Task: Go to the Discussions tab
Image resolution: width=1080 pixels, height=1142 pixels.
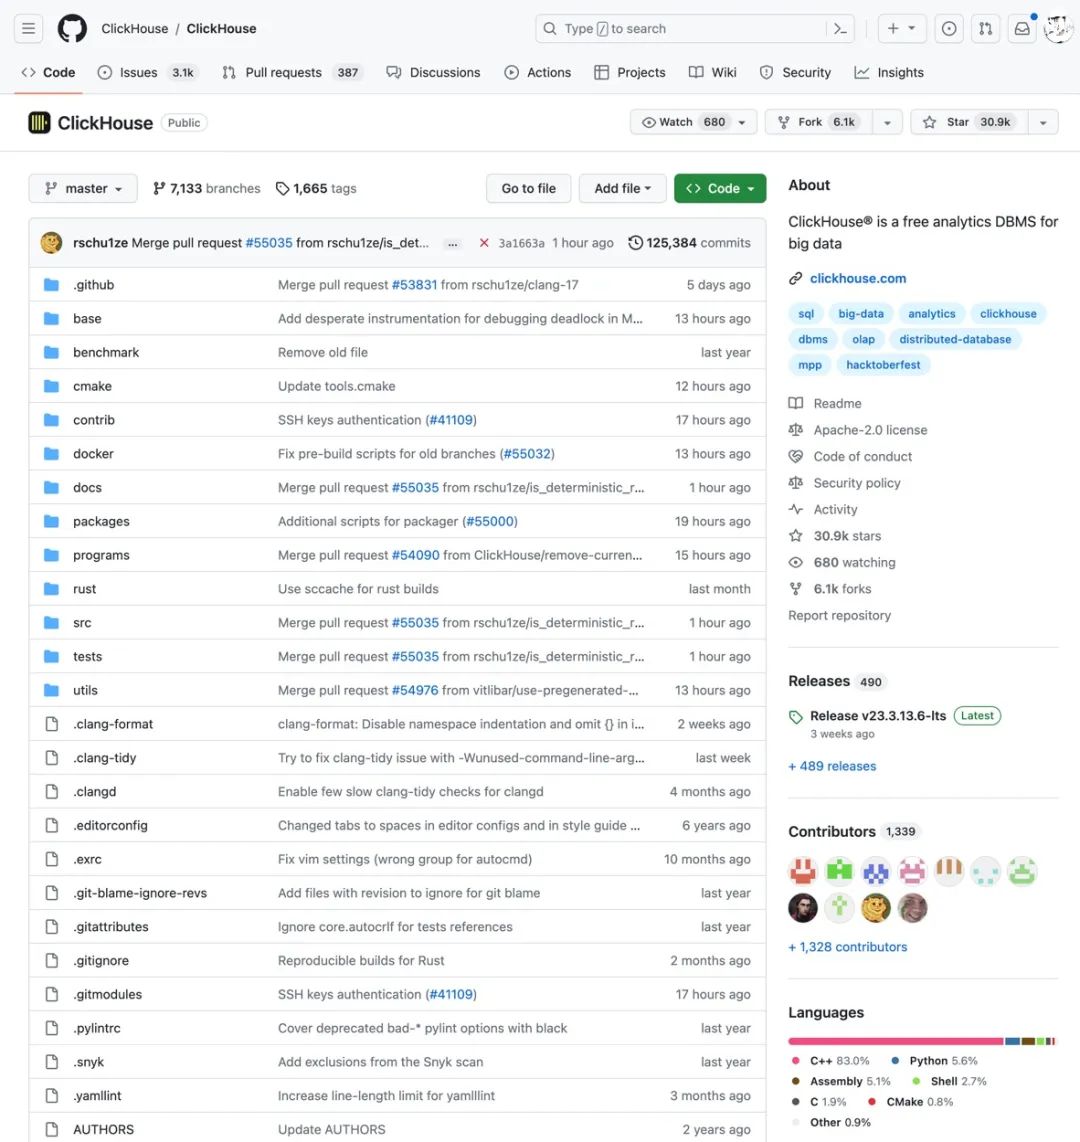Action: pos(433,73)
